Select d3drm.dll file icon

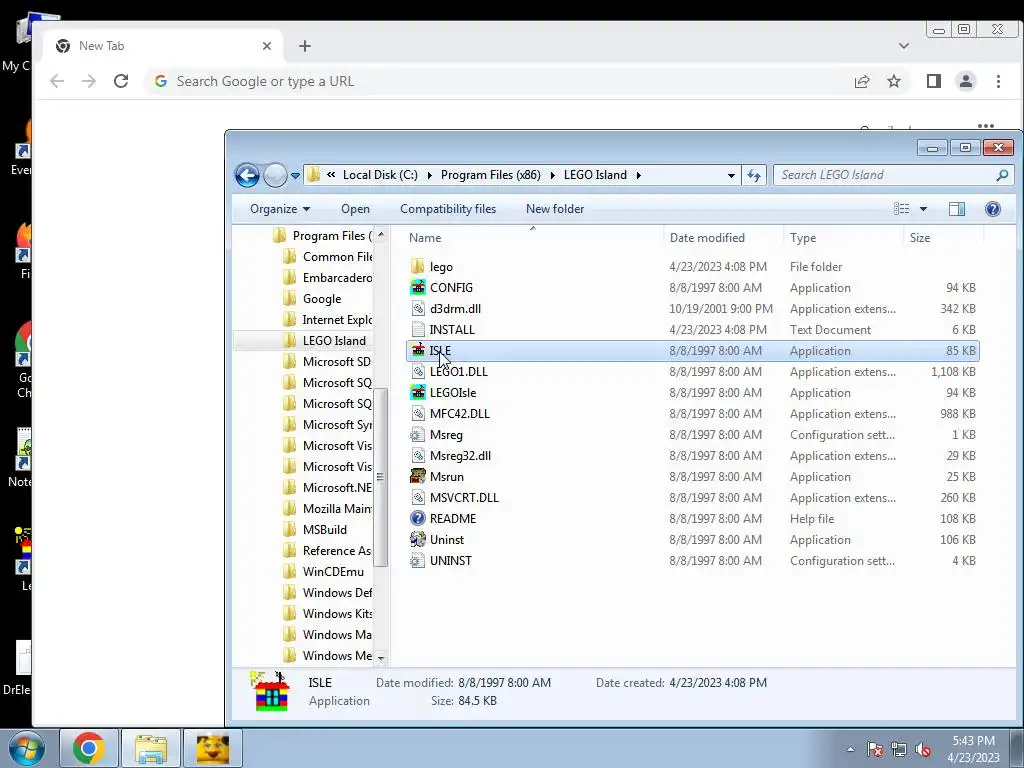pos(418,308)
